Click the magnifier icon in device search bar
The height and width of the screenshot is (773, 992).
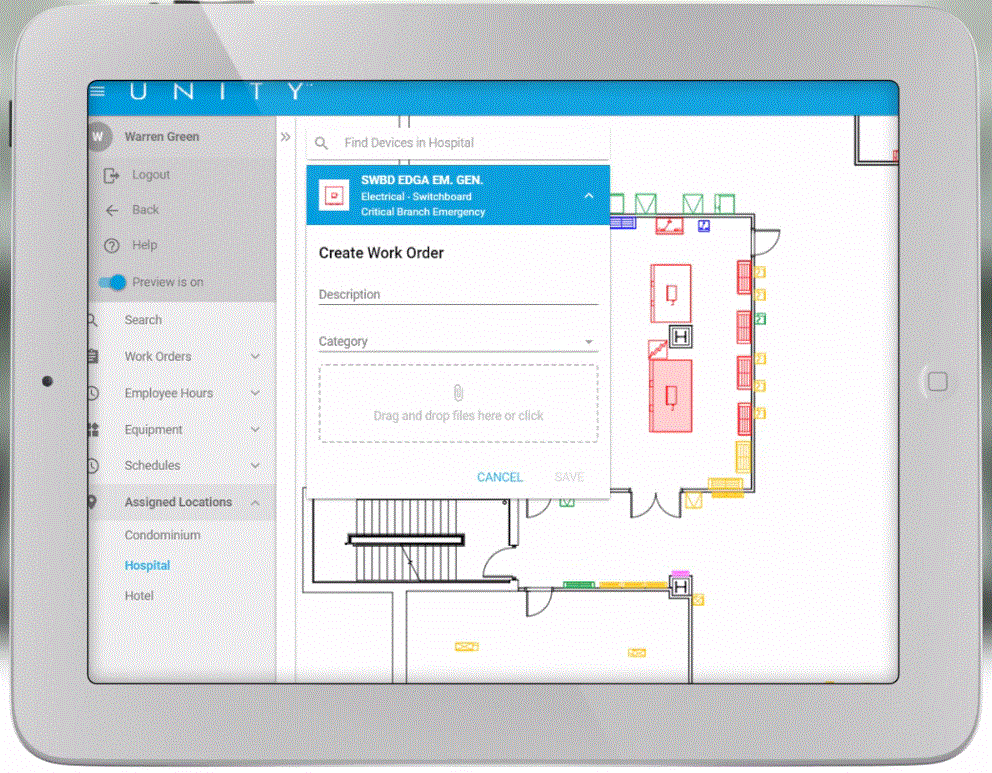[321, 143]
